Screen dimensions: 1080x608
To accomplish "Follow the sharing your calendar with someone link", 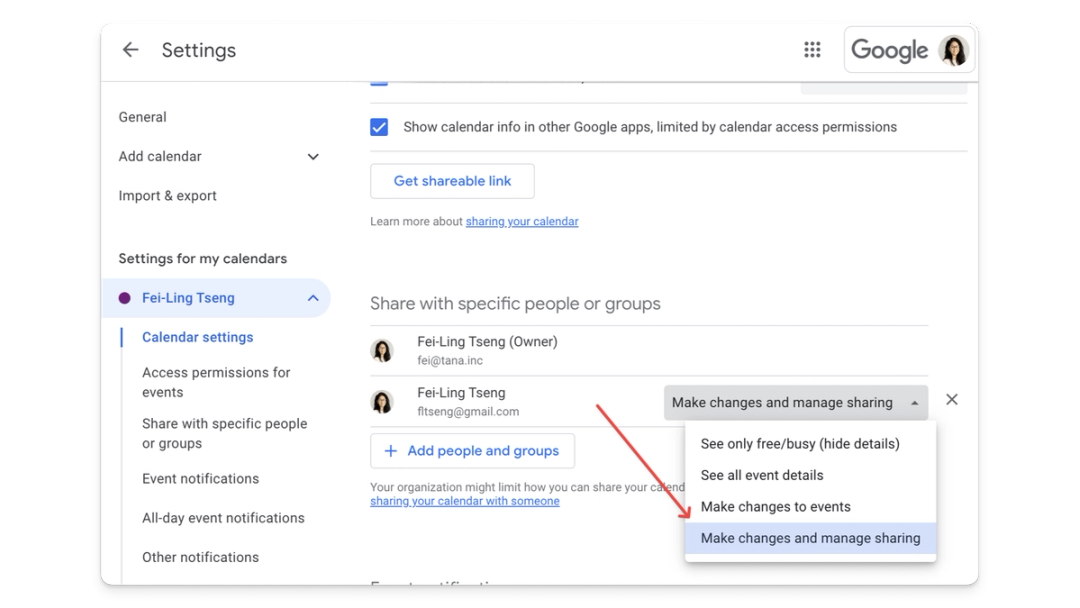I will (x=464, y=501).
